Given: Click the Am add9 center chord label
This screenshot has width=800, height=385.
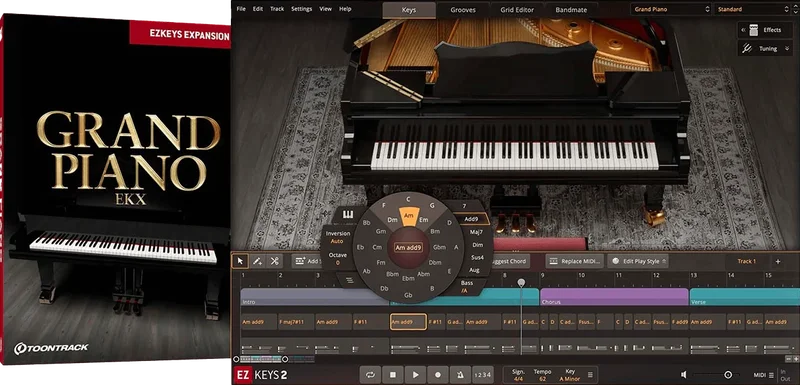Looking at the screenshot, I should (408, 248).
